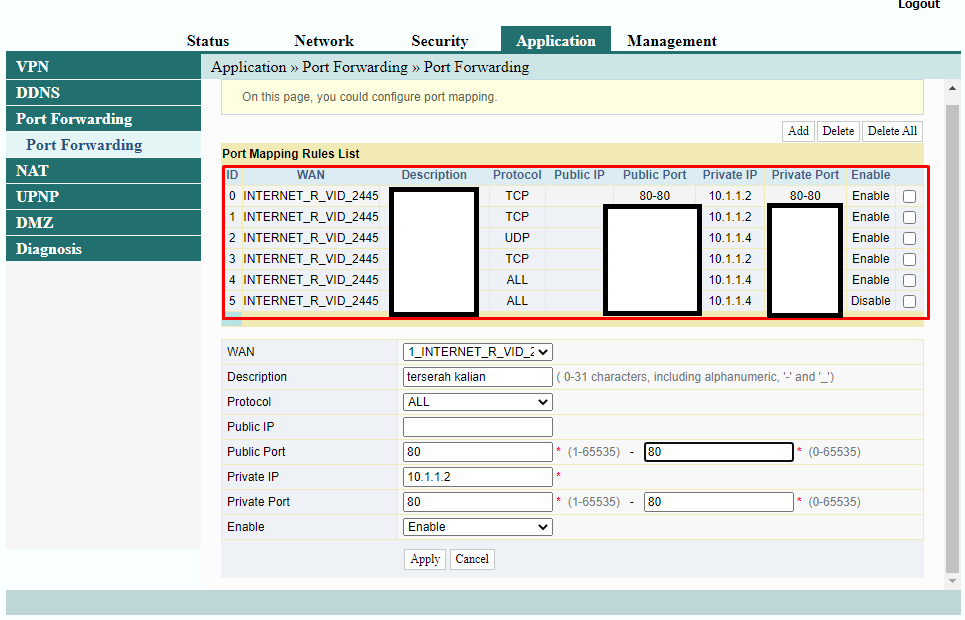Select checkbox of the UDP rule row

(x=909, y=238)
